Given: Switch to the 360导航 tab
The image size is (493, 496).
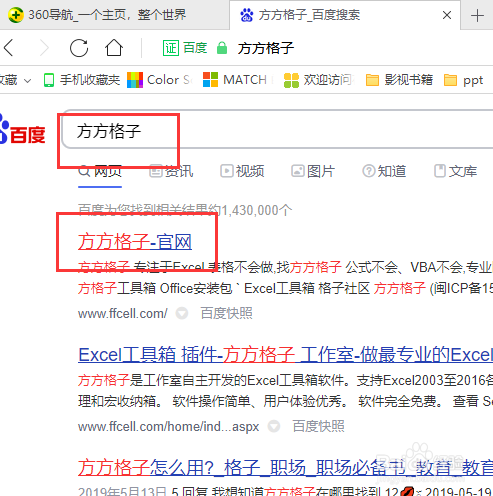Looking at the screenshot, I should point(114,15).
